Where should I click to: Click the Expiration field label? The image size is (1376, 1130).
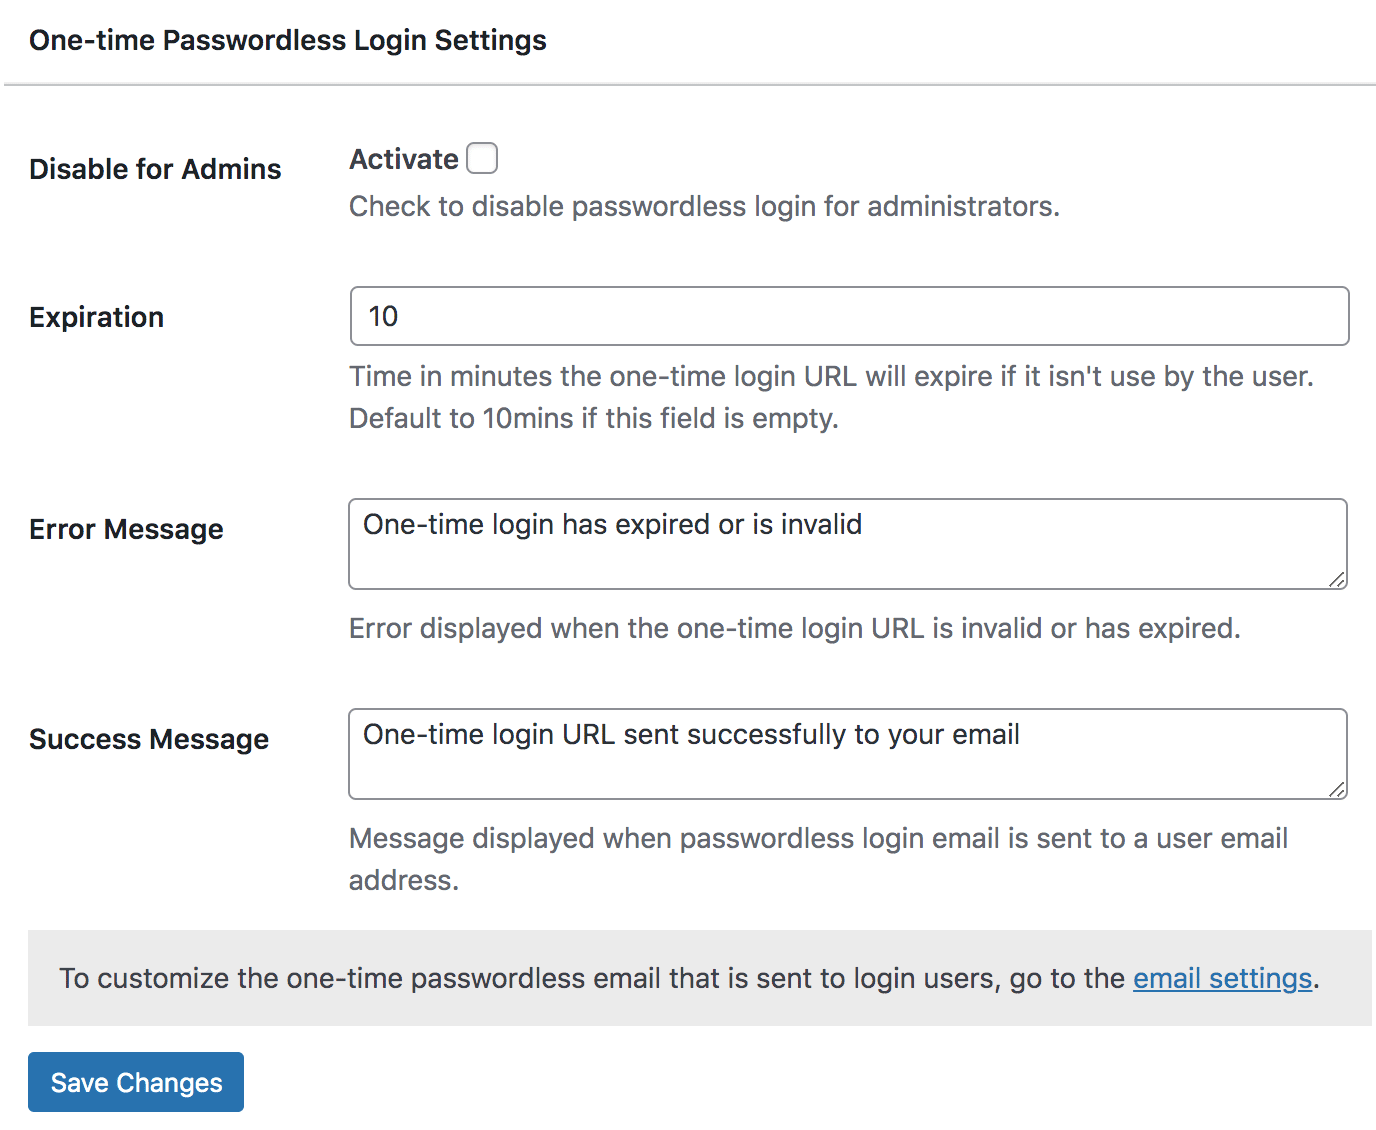96,317
